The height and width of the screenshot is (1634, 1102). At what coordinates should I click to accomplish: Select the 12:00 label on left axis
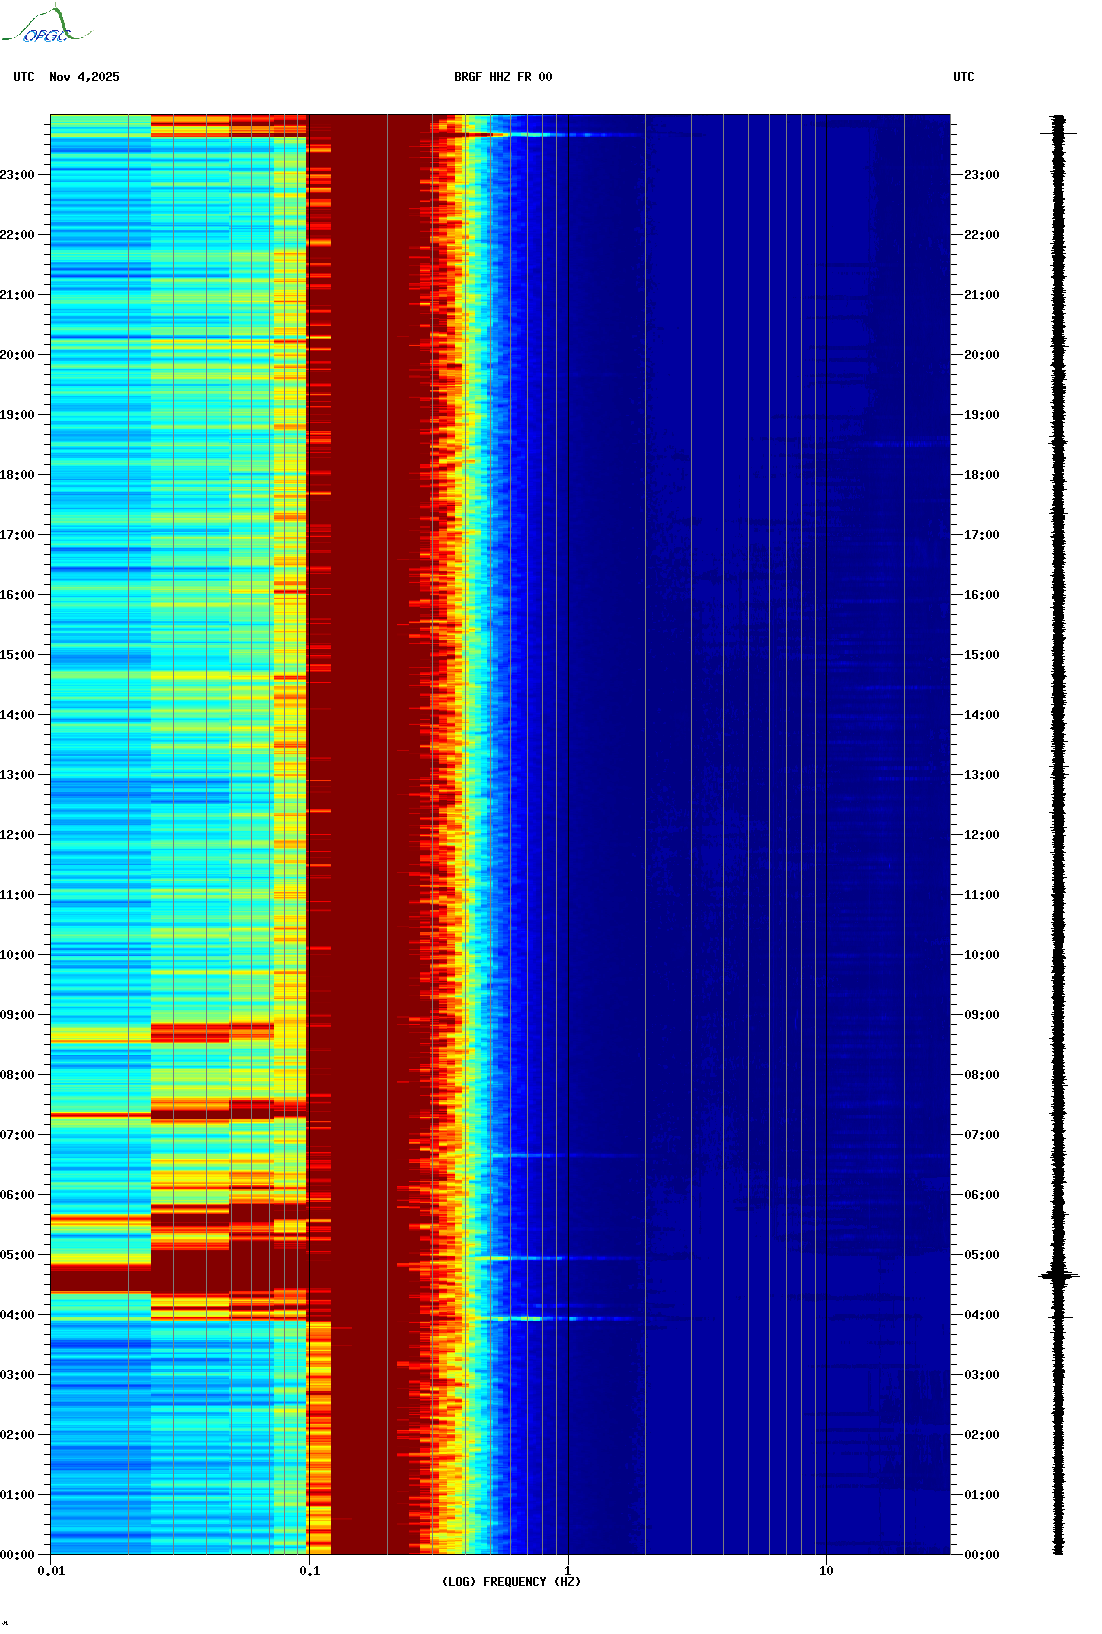point(17,835)
